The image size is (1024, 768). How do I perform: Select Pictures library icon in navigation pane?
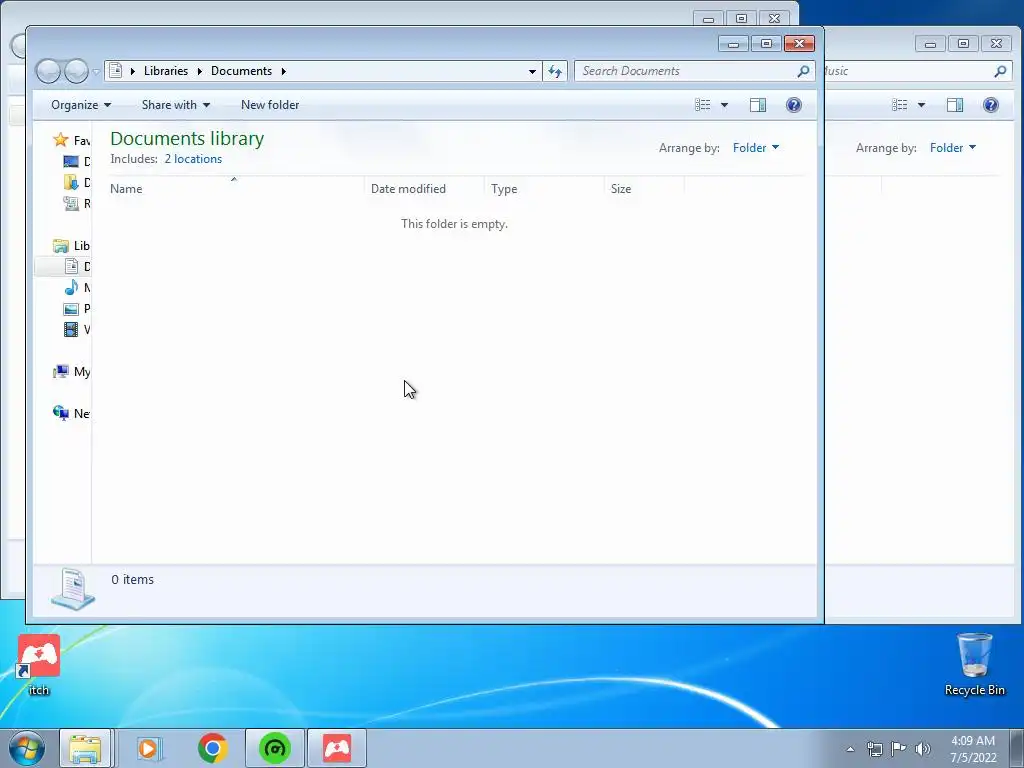click(71, 308)
